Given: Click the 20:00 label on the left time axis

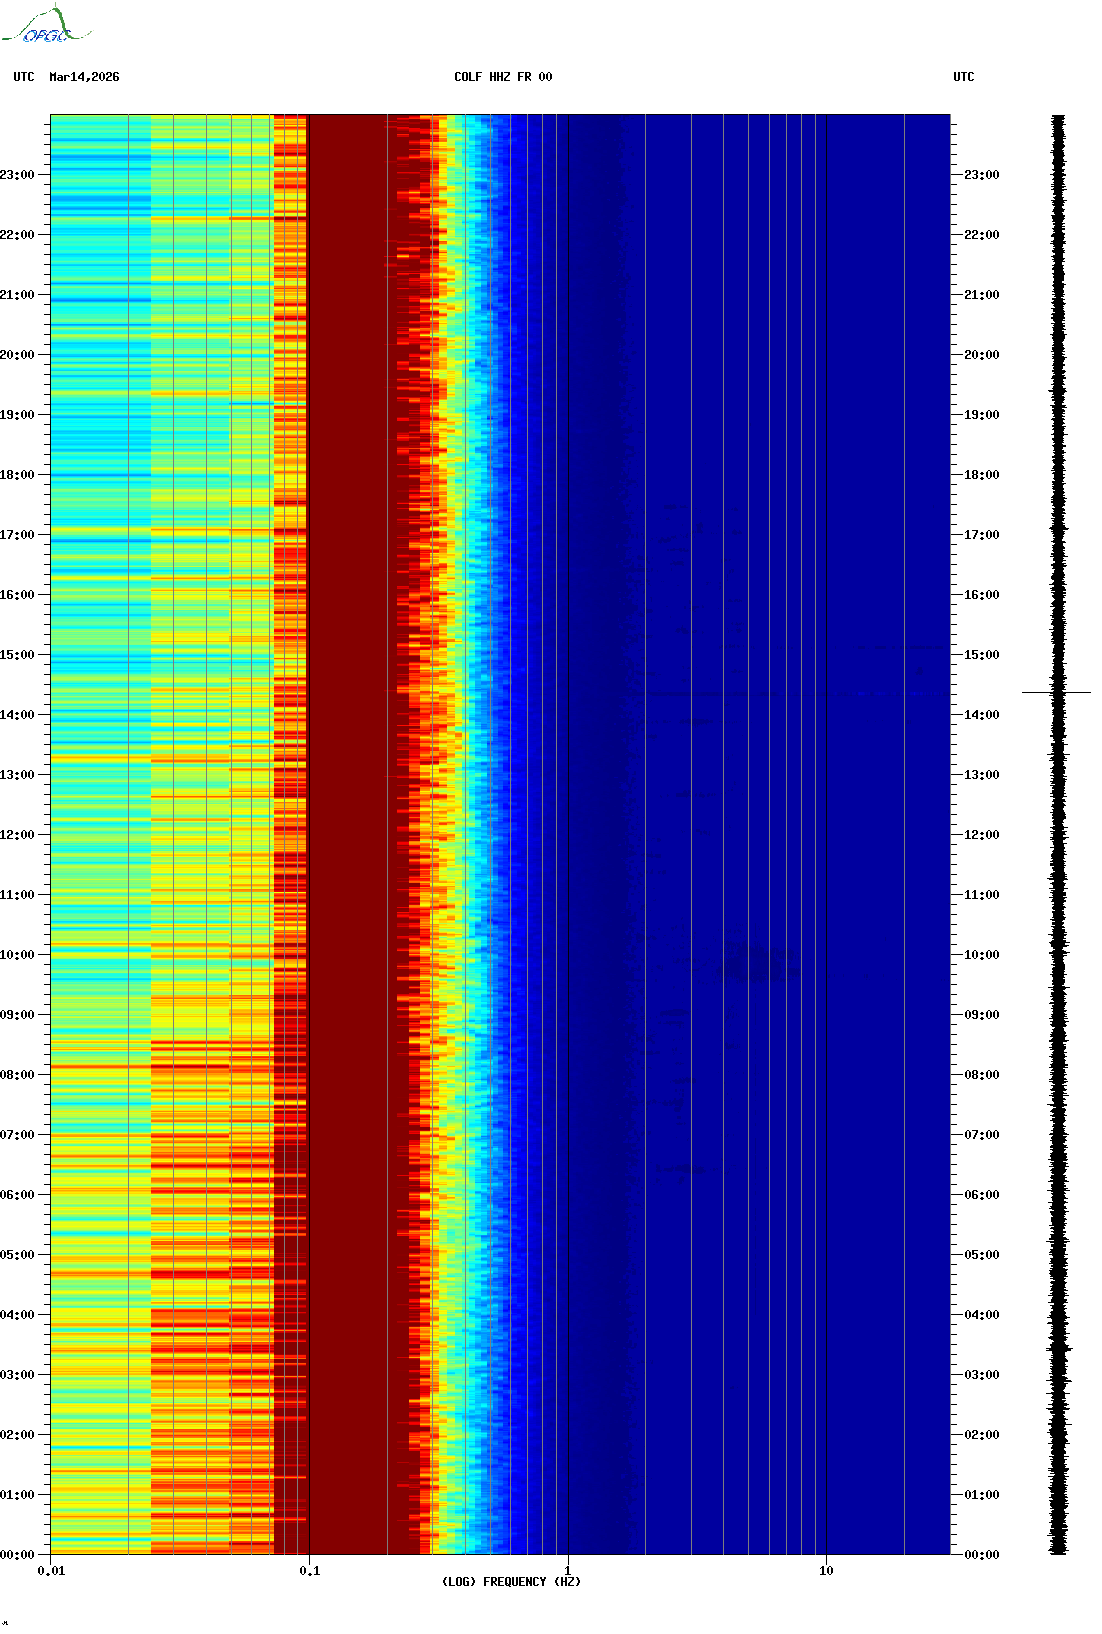Looking at the screenshot, I should (17, 355).
